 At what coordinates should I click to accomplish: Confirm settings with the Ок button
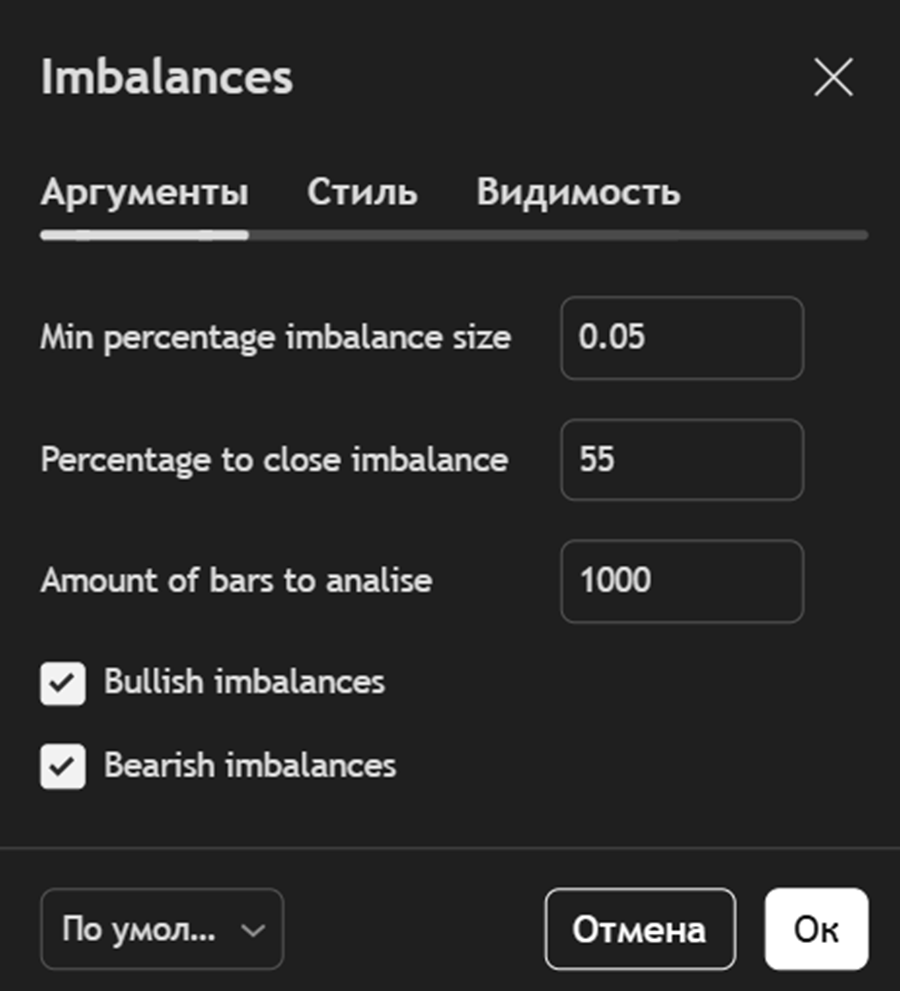[x=816, y=930]
